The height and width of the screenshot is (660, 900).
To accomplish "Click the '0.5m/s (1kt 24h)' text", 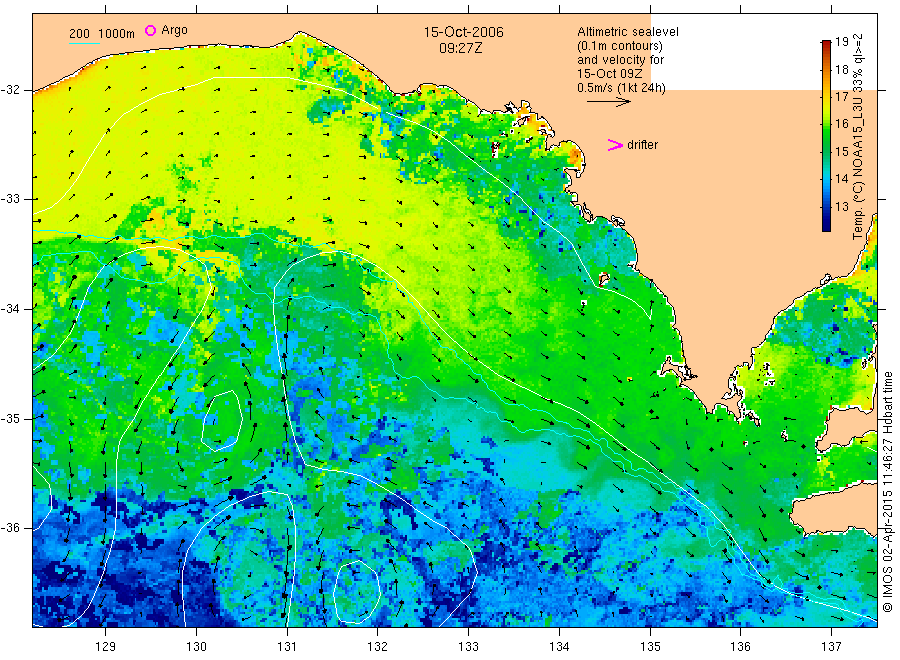I will [621, 88].
